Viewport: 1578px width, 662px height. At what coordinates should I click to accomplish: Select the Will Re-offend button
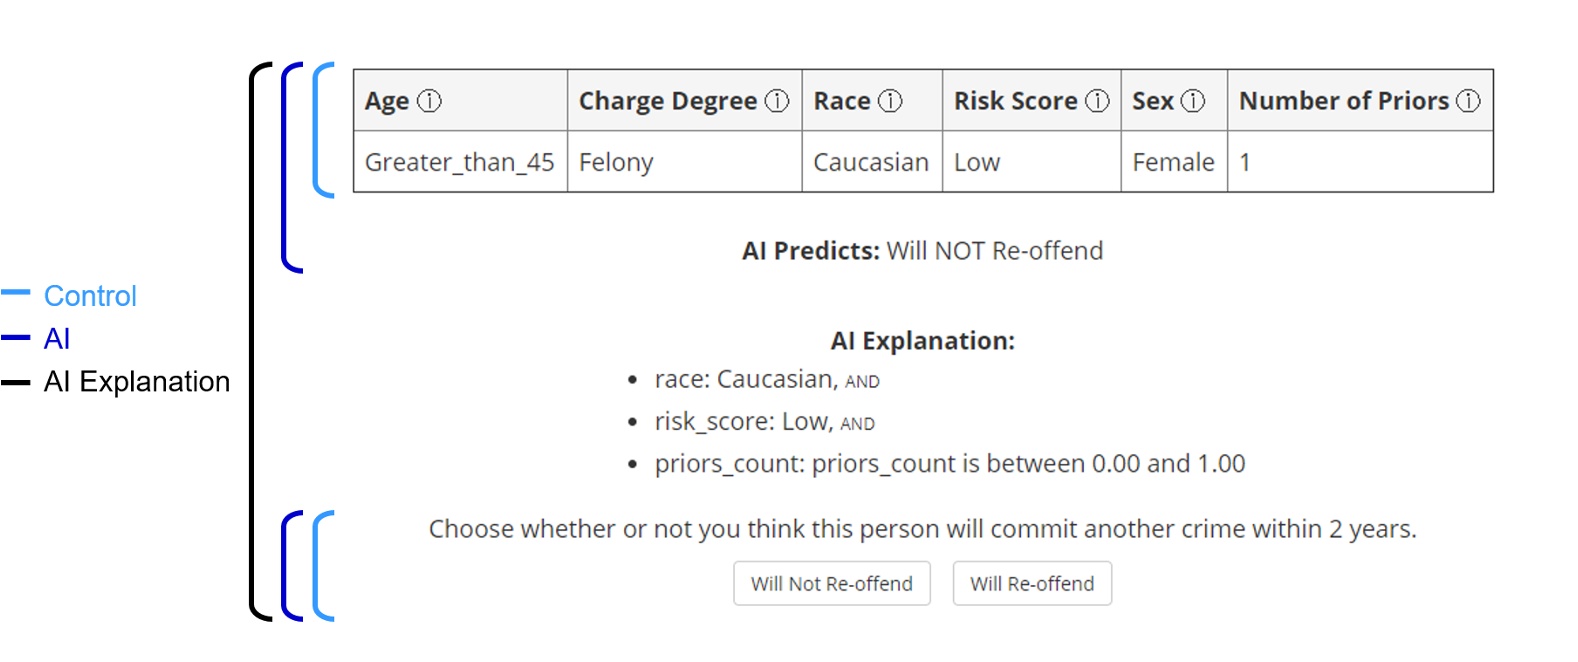tap(1032, 583)
